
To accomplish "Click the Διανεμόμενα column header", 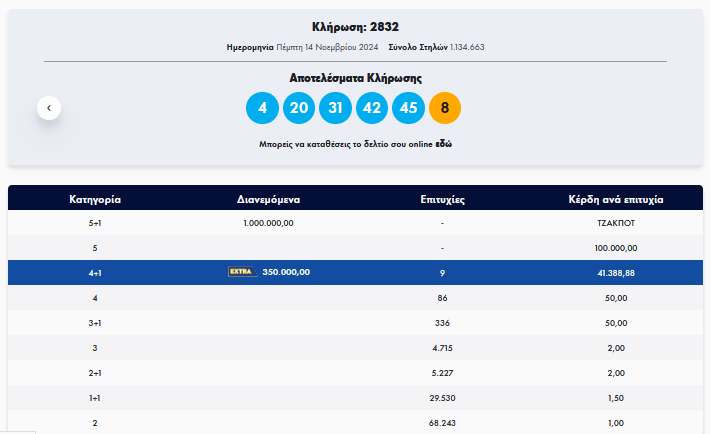I will point(268,199).
